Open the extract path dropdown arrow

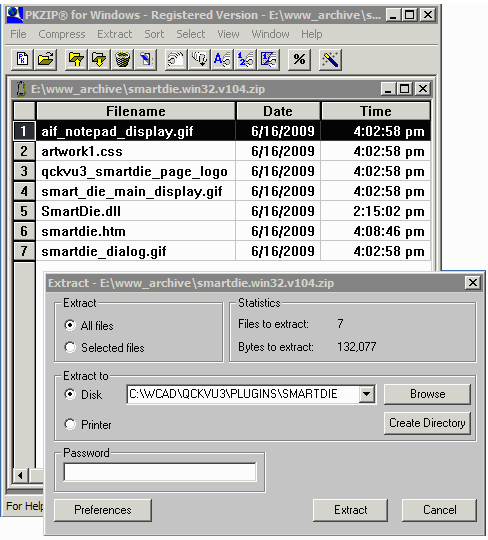tap(366, 394)
